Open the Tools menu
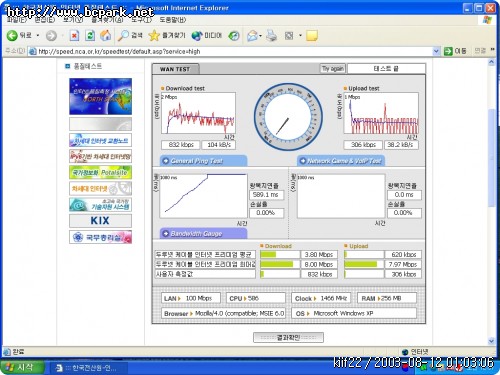The width and height of the screenshot is (500, 375). 141,20
